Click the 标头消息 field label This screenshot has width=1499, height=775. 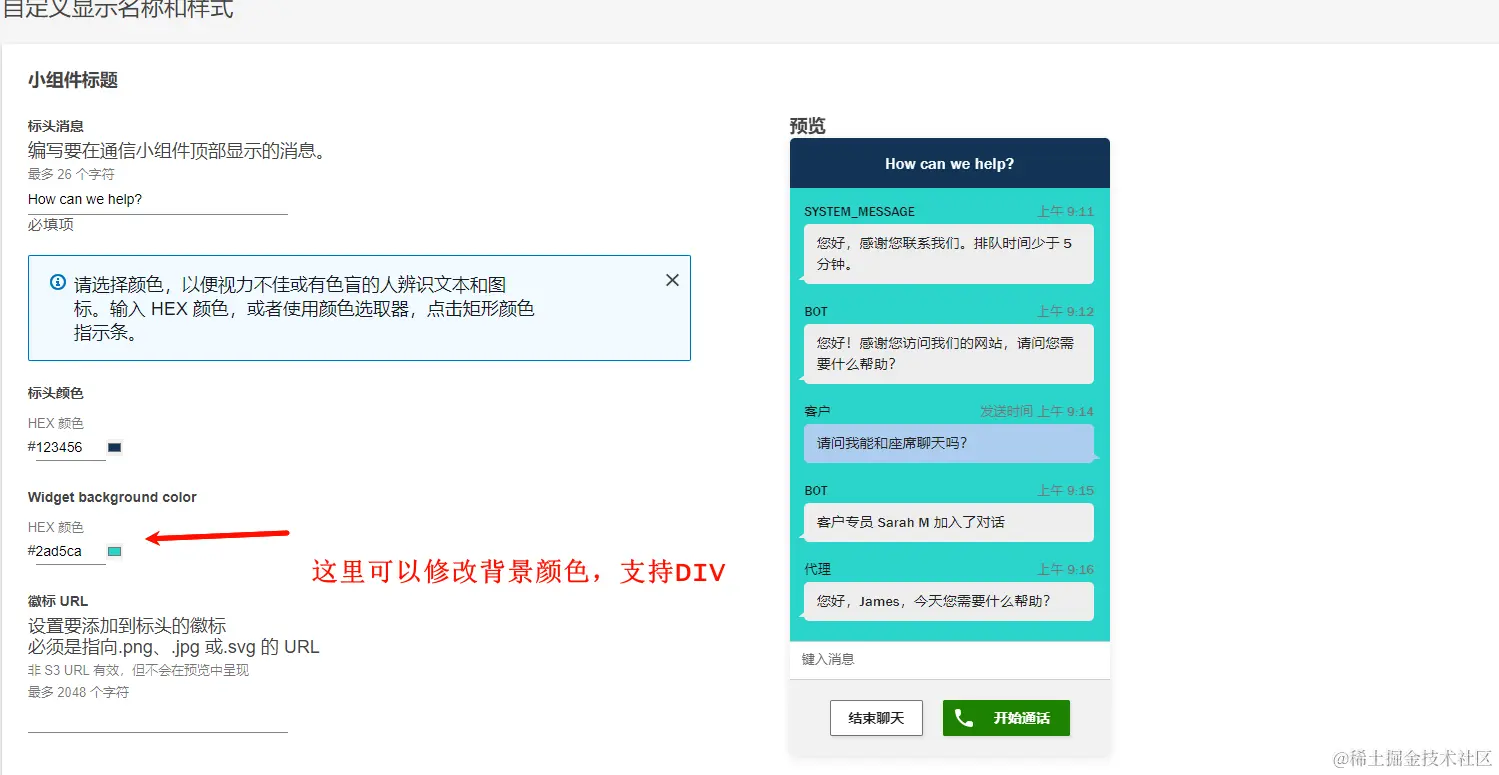[x=56, y=126]
